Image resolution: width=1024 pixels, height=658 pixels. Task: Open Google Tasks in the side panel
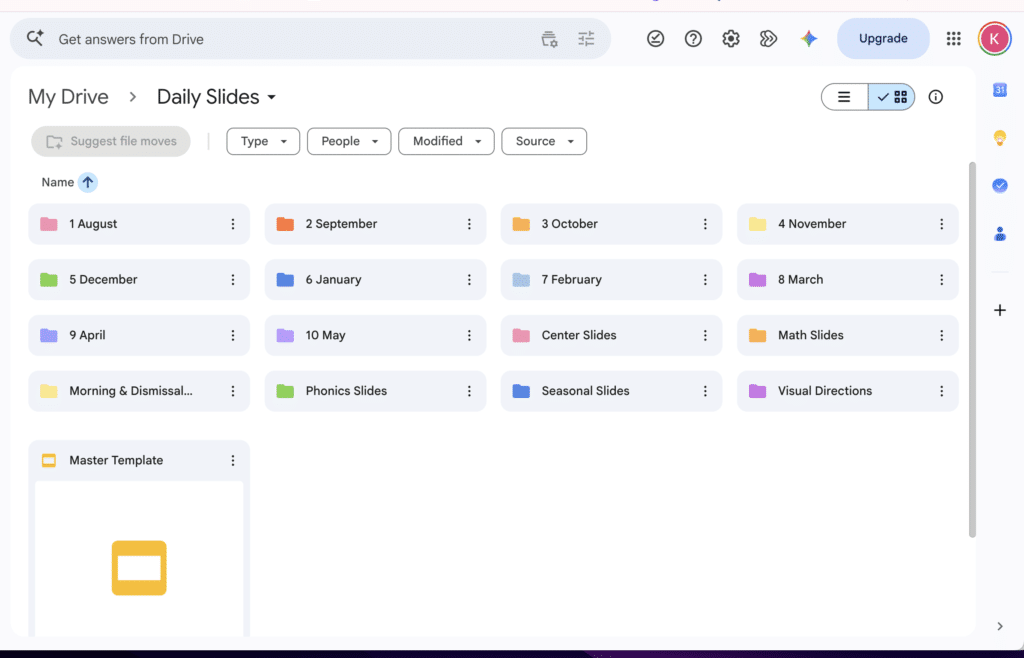click(1000, 185)
